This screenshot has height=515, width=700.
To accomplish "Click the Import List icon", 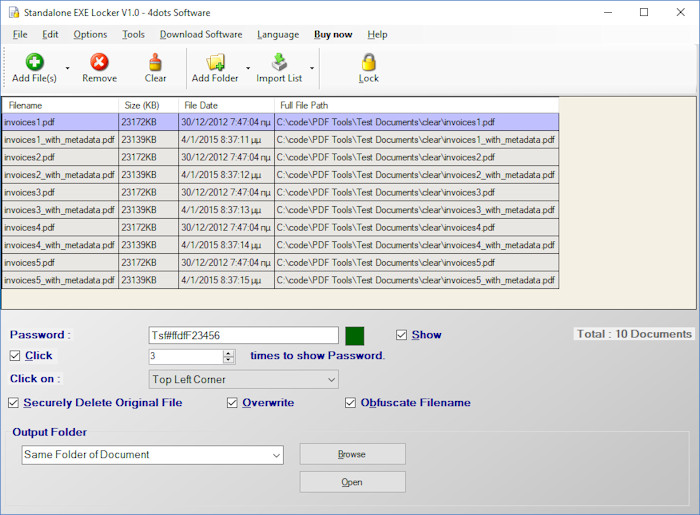I will point(279,62).
